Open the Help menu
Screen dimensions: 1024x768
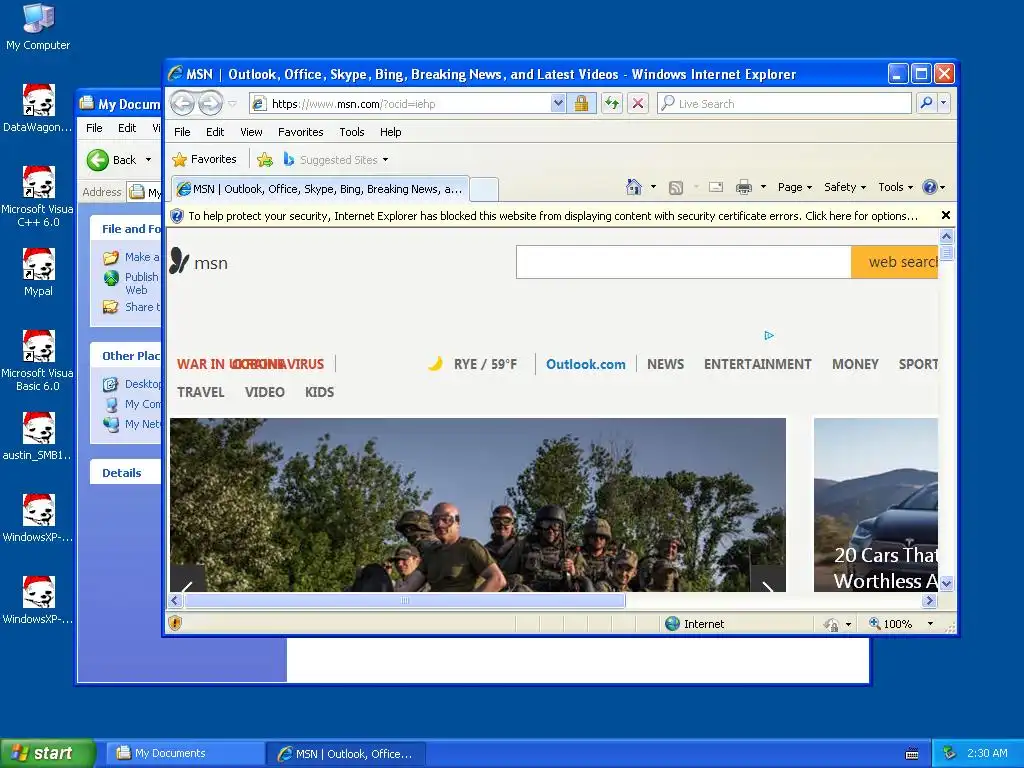pos(391,132)
